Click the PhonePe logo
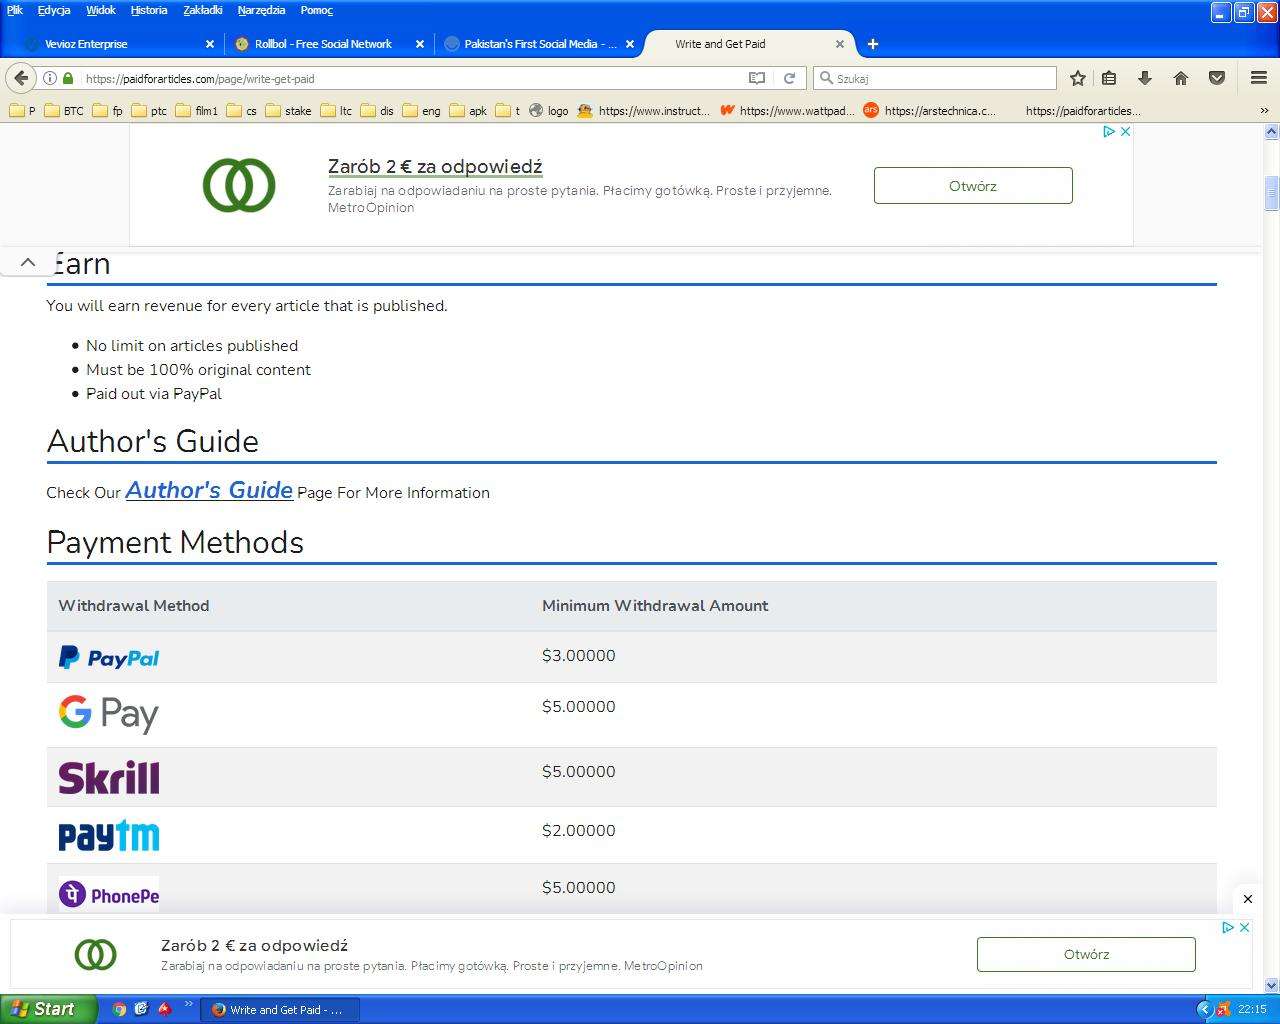The image size is (1280, 1024). (x=109, y=894)
